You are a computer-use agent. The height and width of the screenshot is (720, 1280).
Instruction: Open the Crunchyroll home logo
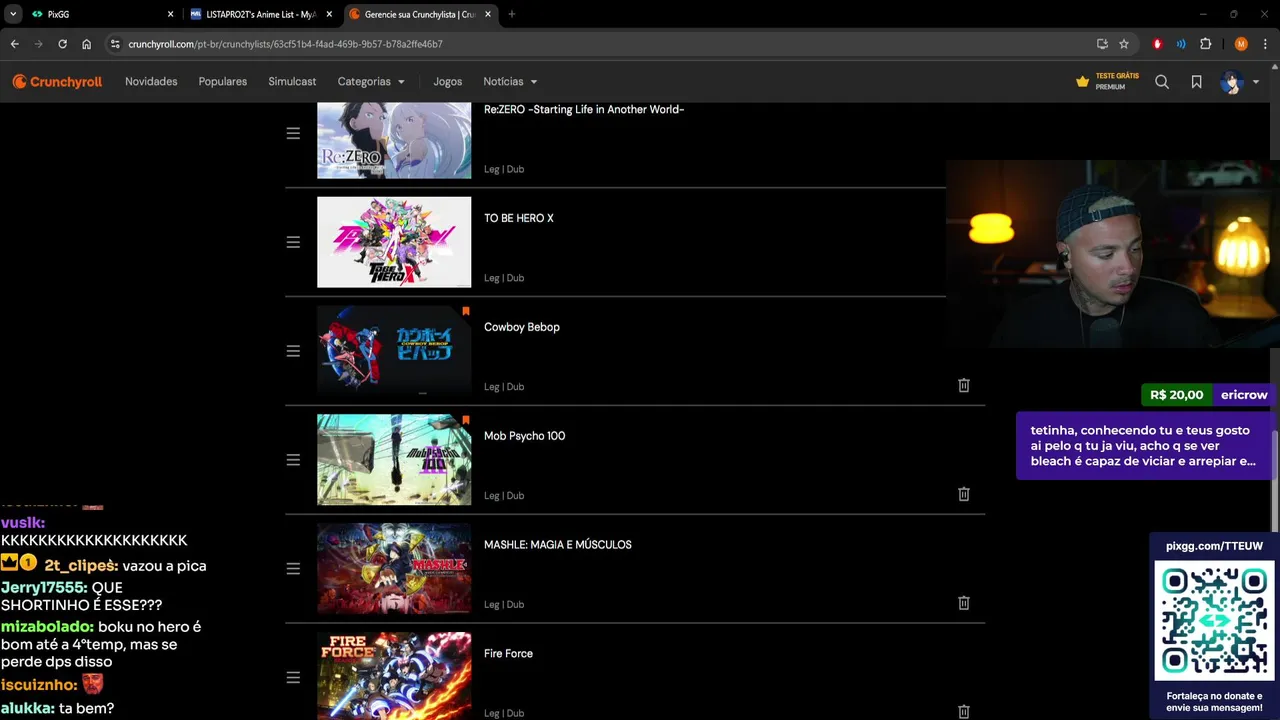click(57, 82)
